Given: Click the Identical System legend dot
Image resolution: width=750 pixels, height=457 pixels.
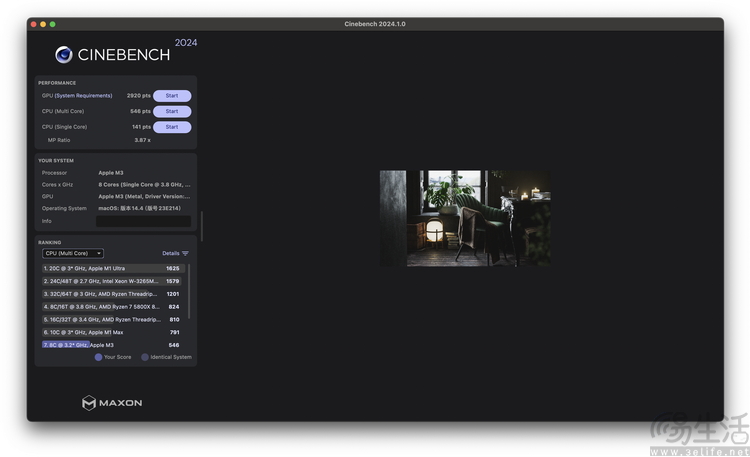Looking at the screenshot, I should pyautogui.click(x=144, y=357).
